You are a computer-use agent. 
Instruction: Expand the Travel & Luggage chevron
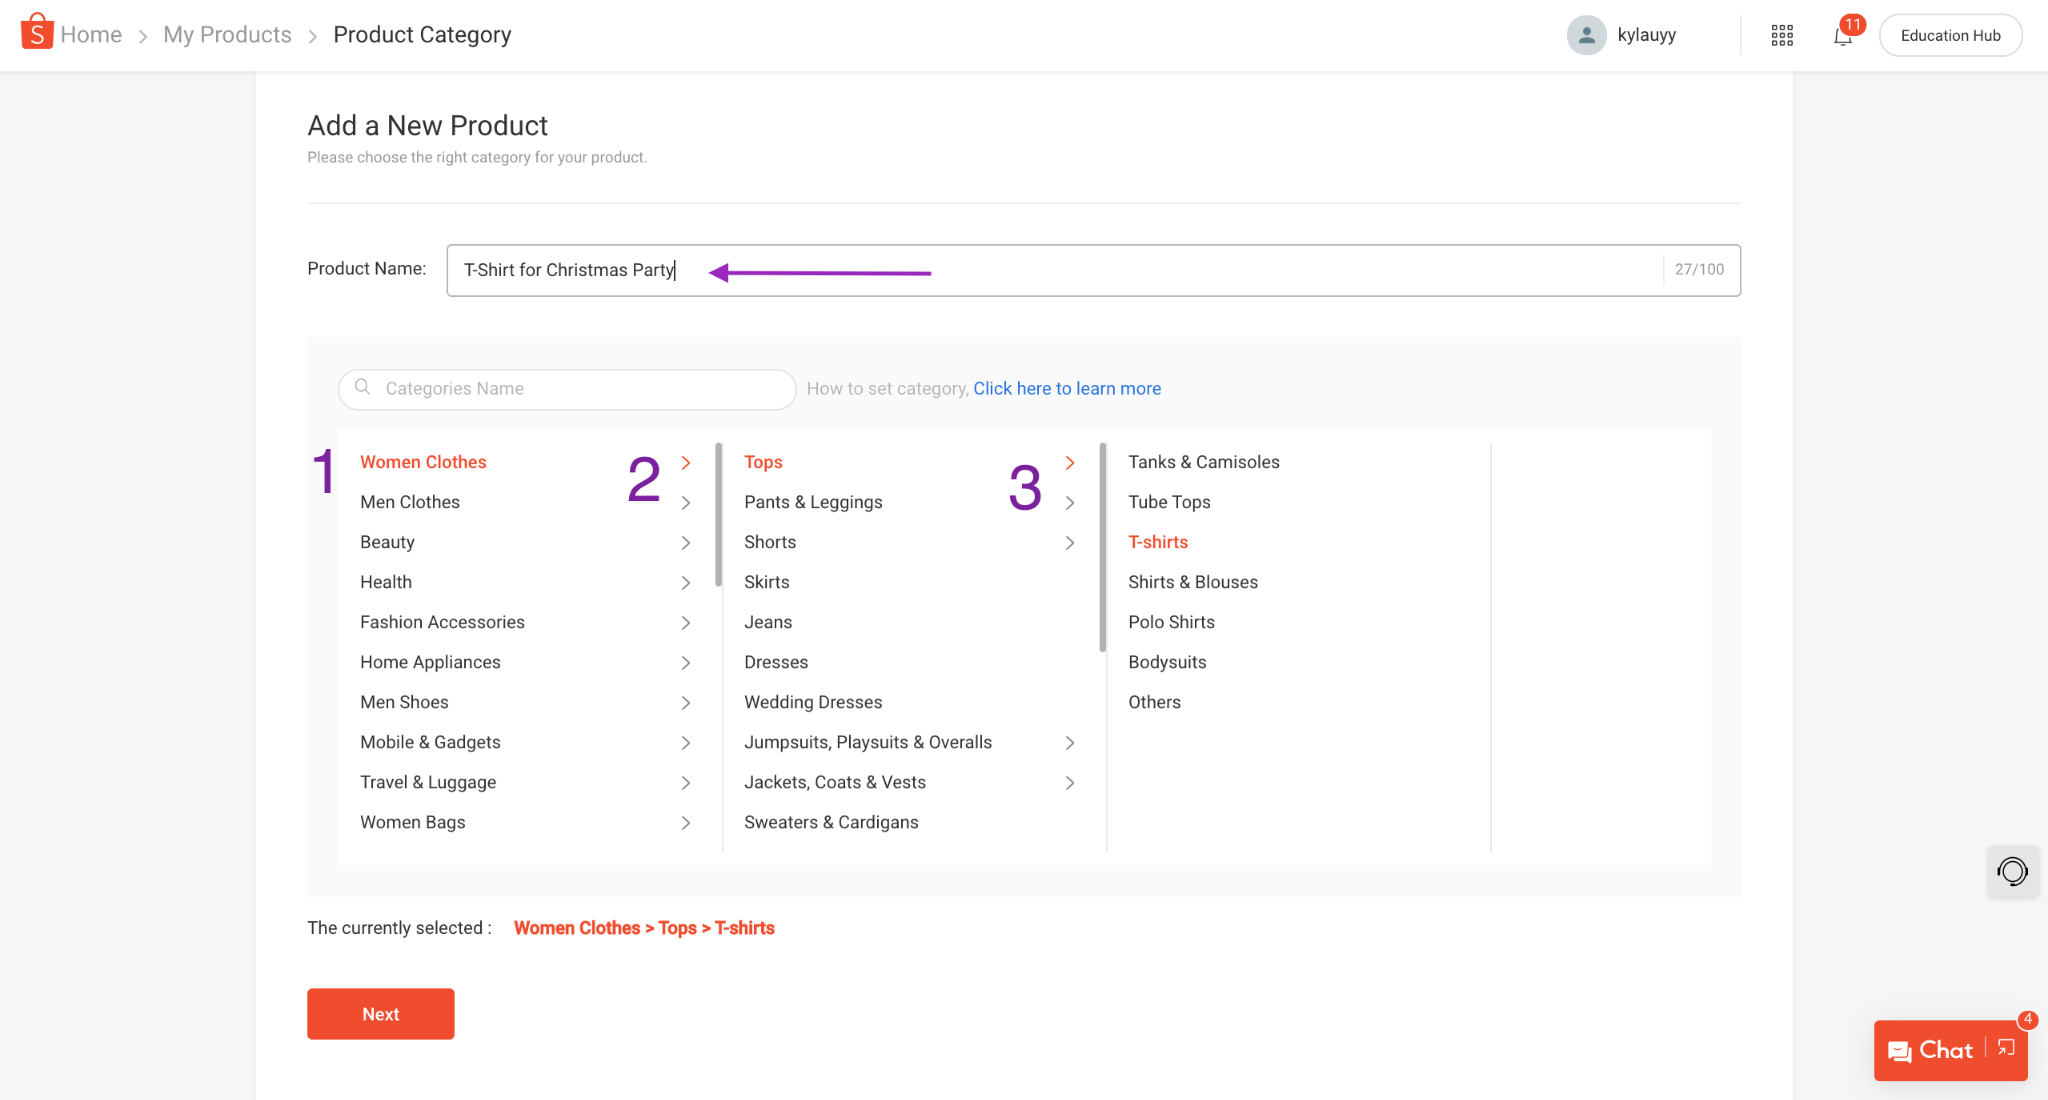click(686, 782)
